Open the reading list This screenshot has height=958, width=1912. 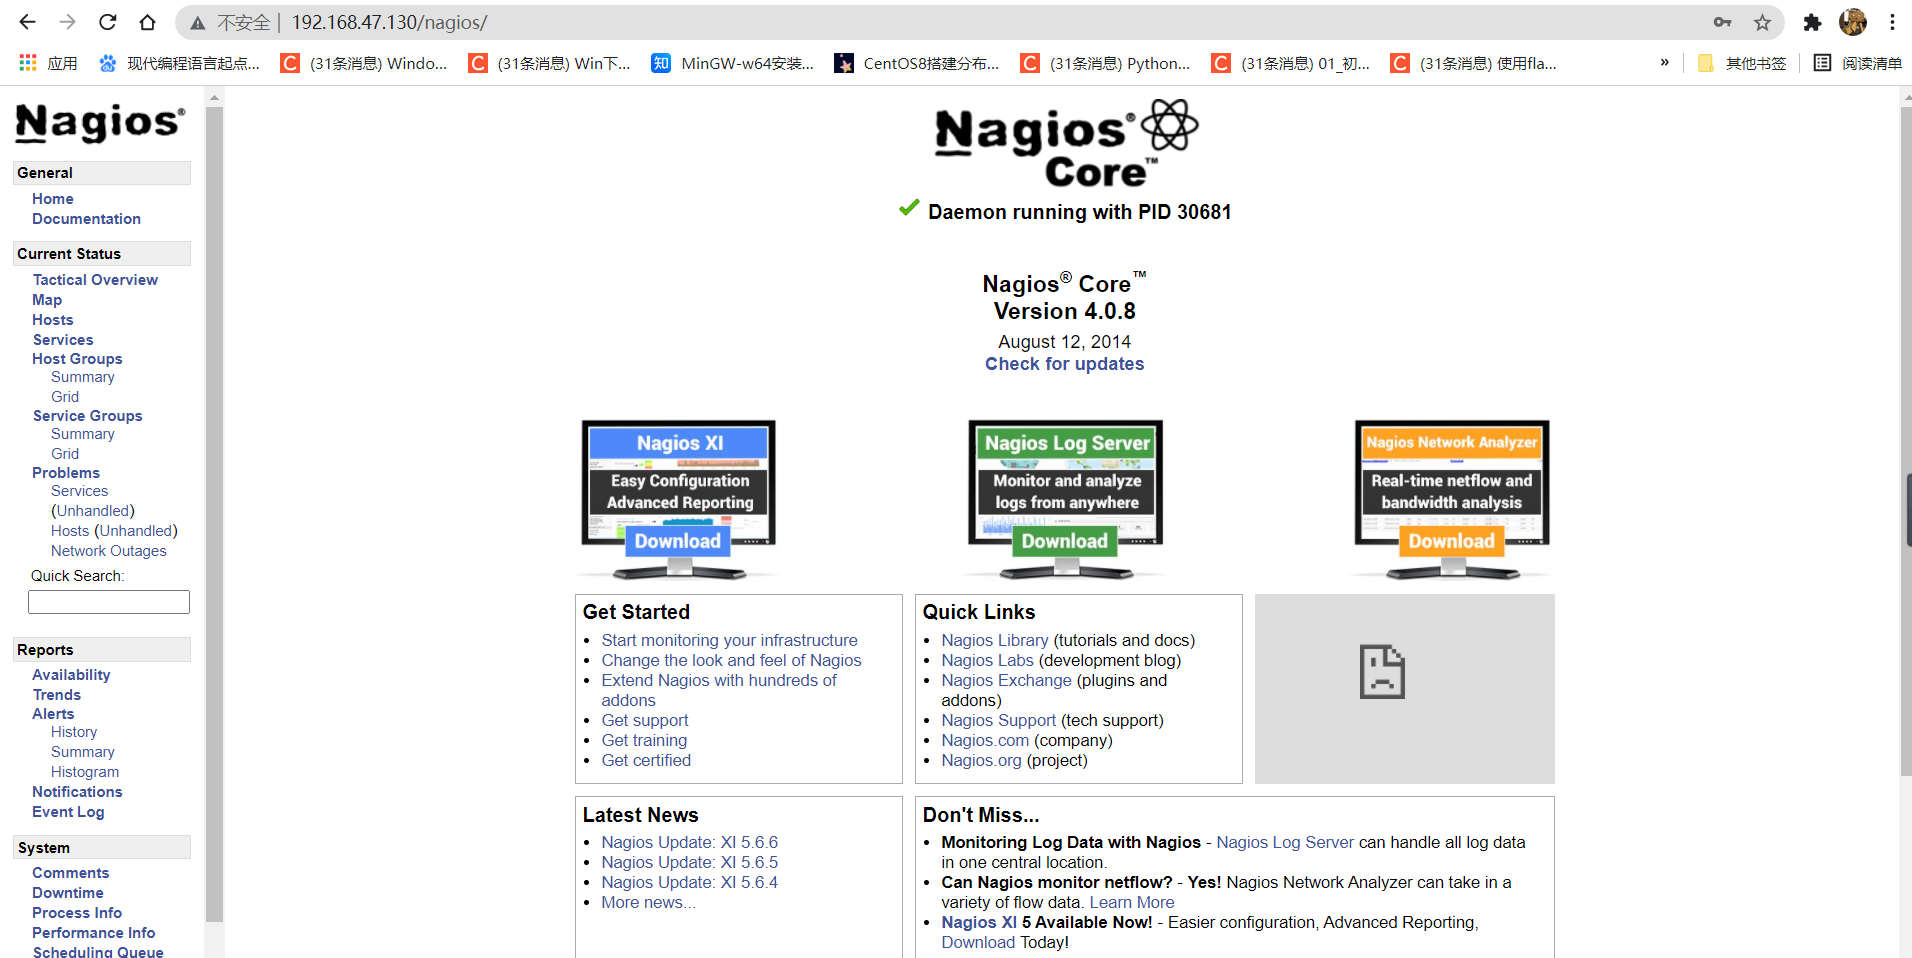pyautogui.click(x=1858, y=63)
